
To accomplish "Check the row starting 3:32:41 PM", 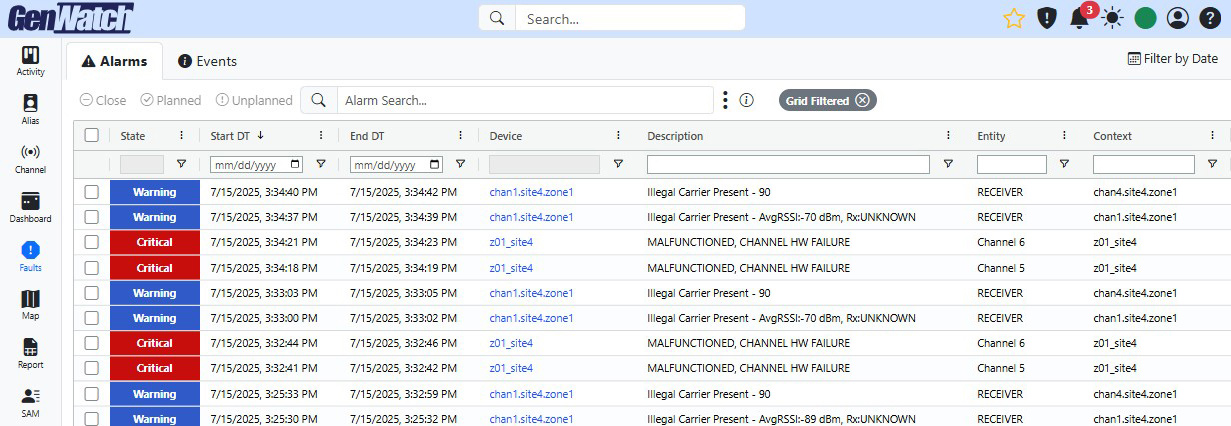I will click(x=92, y=368).
